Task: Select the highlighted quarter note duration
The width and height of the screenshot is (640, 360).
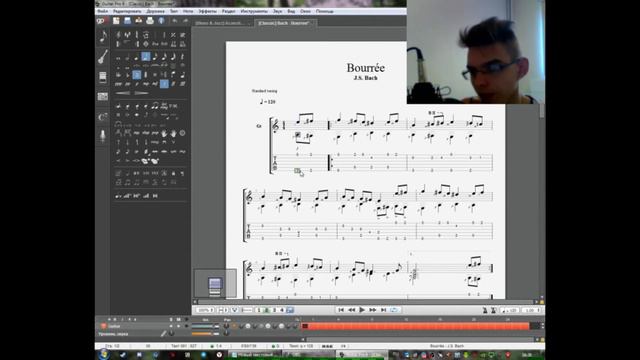Action: (x=146, y=56)
